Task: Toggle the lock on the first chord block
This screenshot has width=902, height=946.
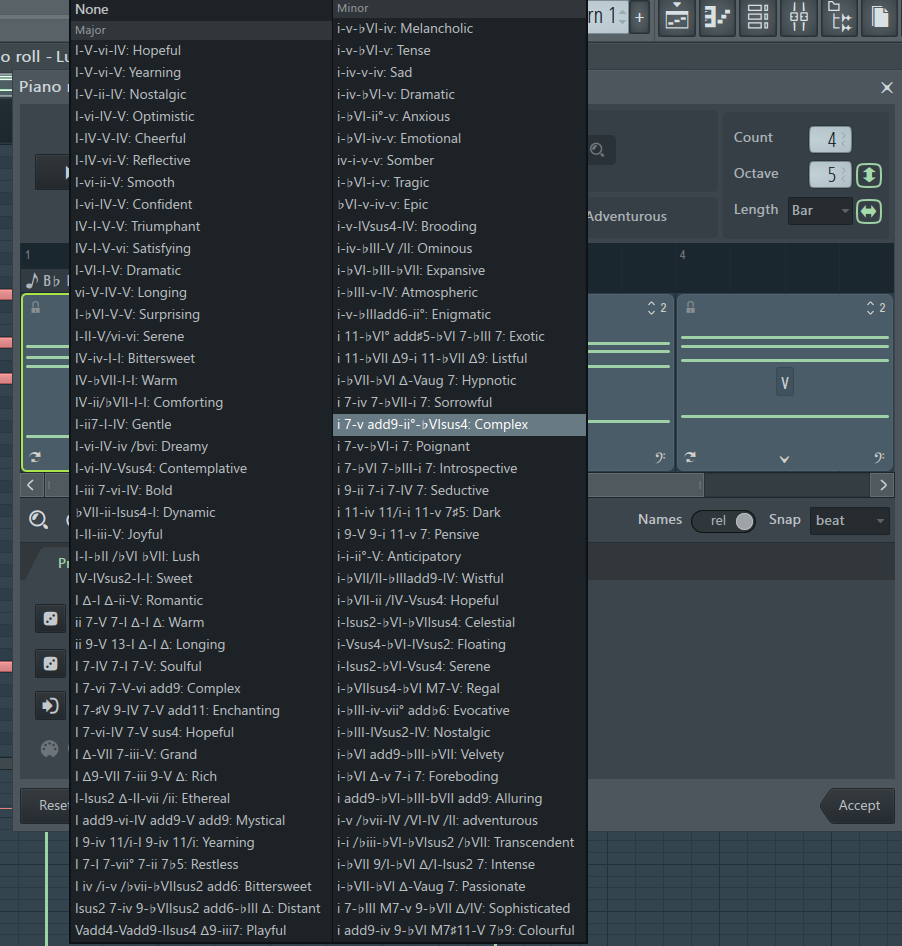Action: [36, 307]
